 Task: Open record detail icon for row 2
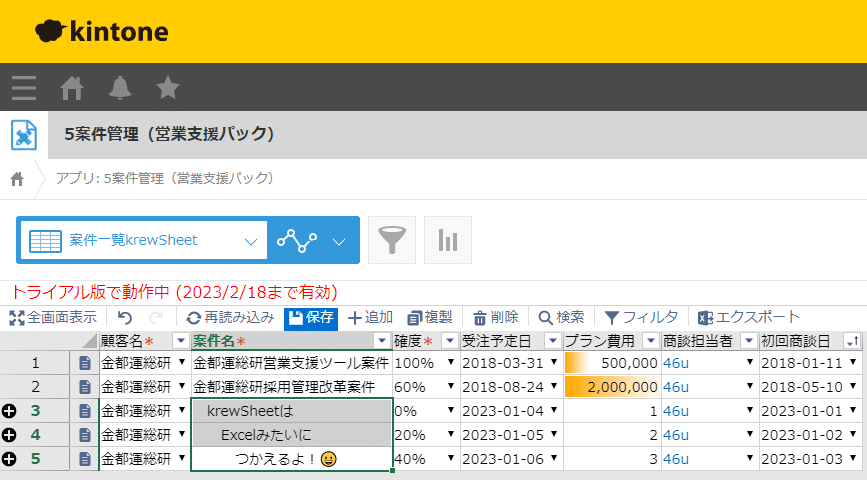85,387
